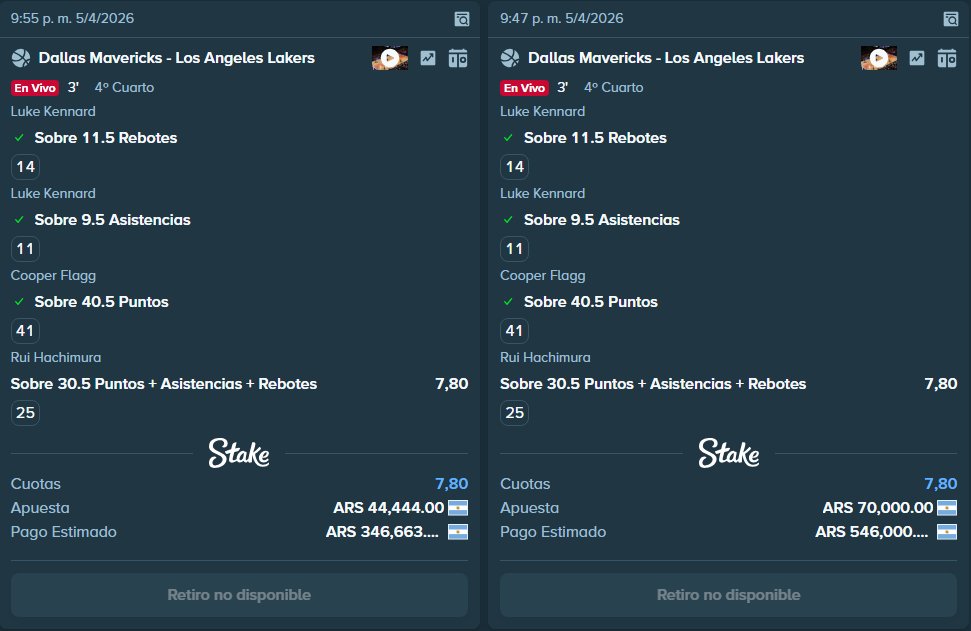The height and width of the screenshot is (631, 971).
Task: Click Cooper Flagg name on 9:55 p. m. slip
Action: point(53,276)
